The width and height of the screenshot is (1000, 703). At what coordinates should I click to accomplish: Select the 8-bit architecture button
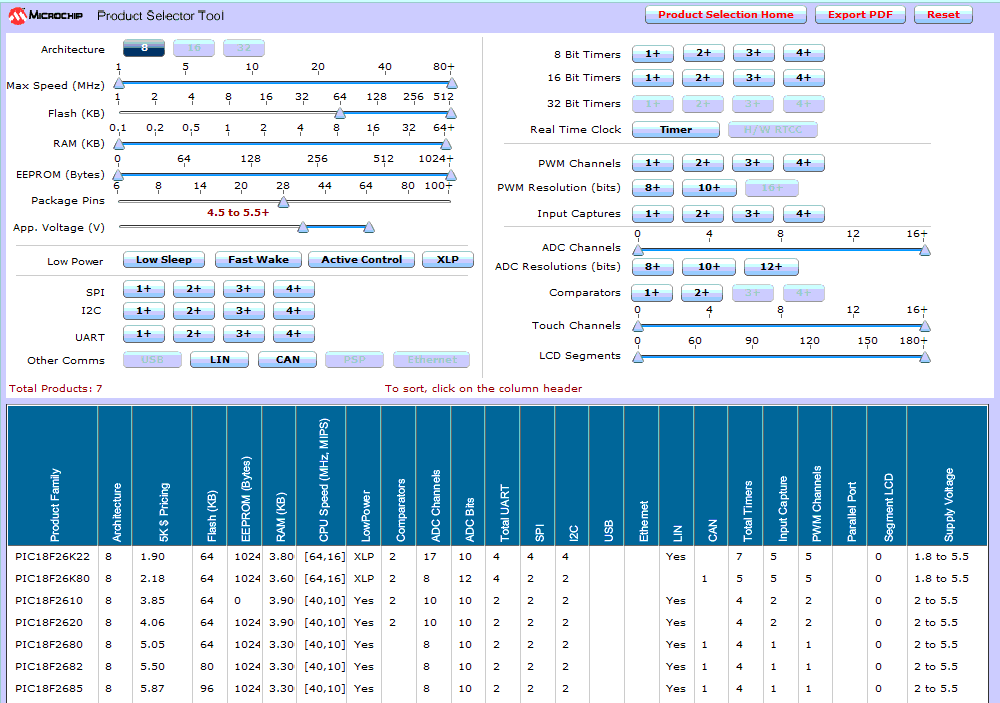tap(144, 48)
